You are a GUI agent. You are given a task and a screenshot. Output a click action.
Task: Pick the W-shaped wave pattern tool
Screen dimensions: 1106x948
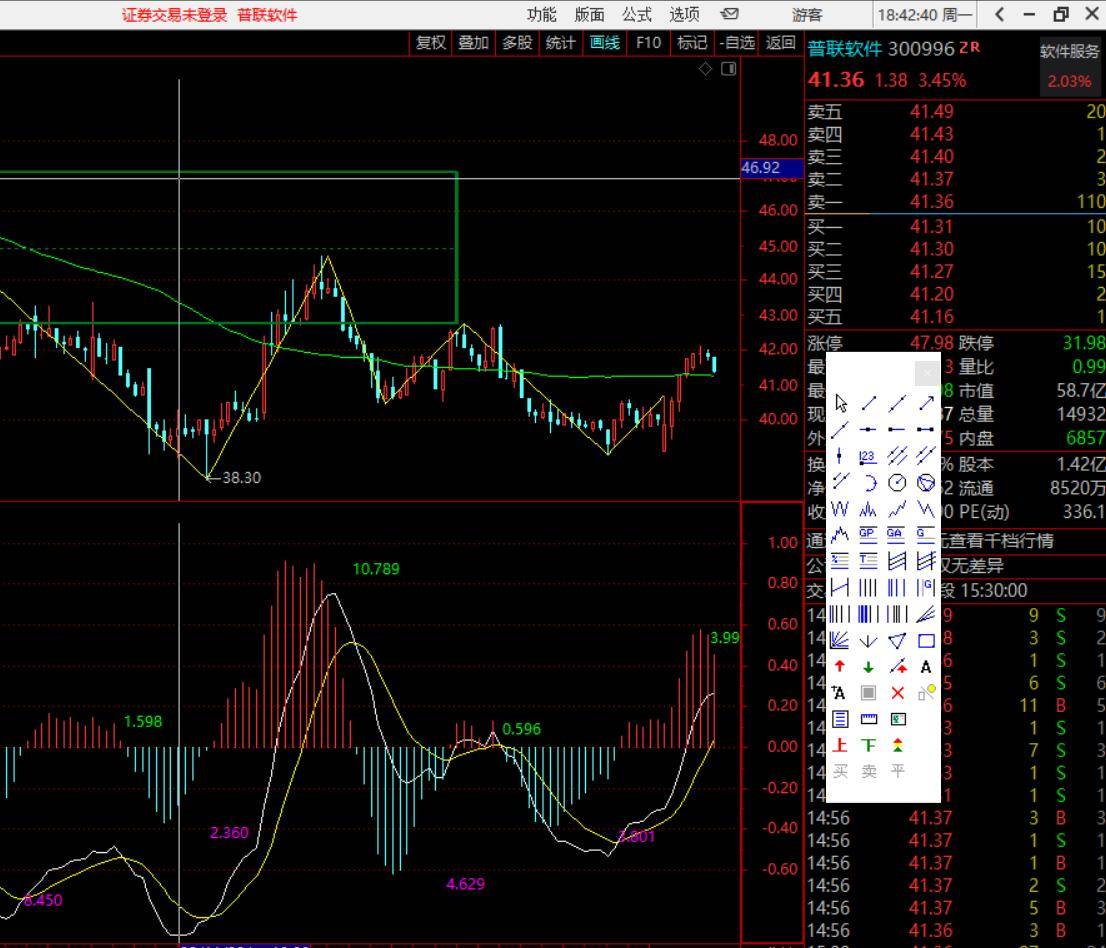click(x=839, y=509)
